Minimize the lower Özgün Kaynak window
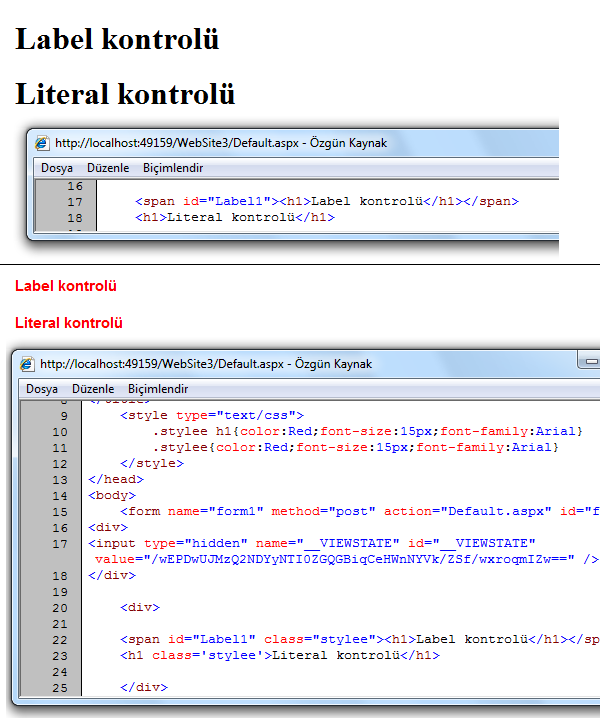 click(590, 362)
